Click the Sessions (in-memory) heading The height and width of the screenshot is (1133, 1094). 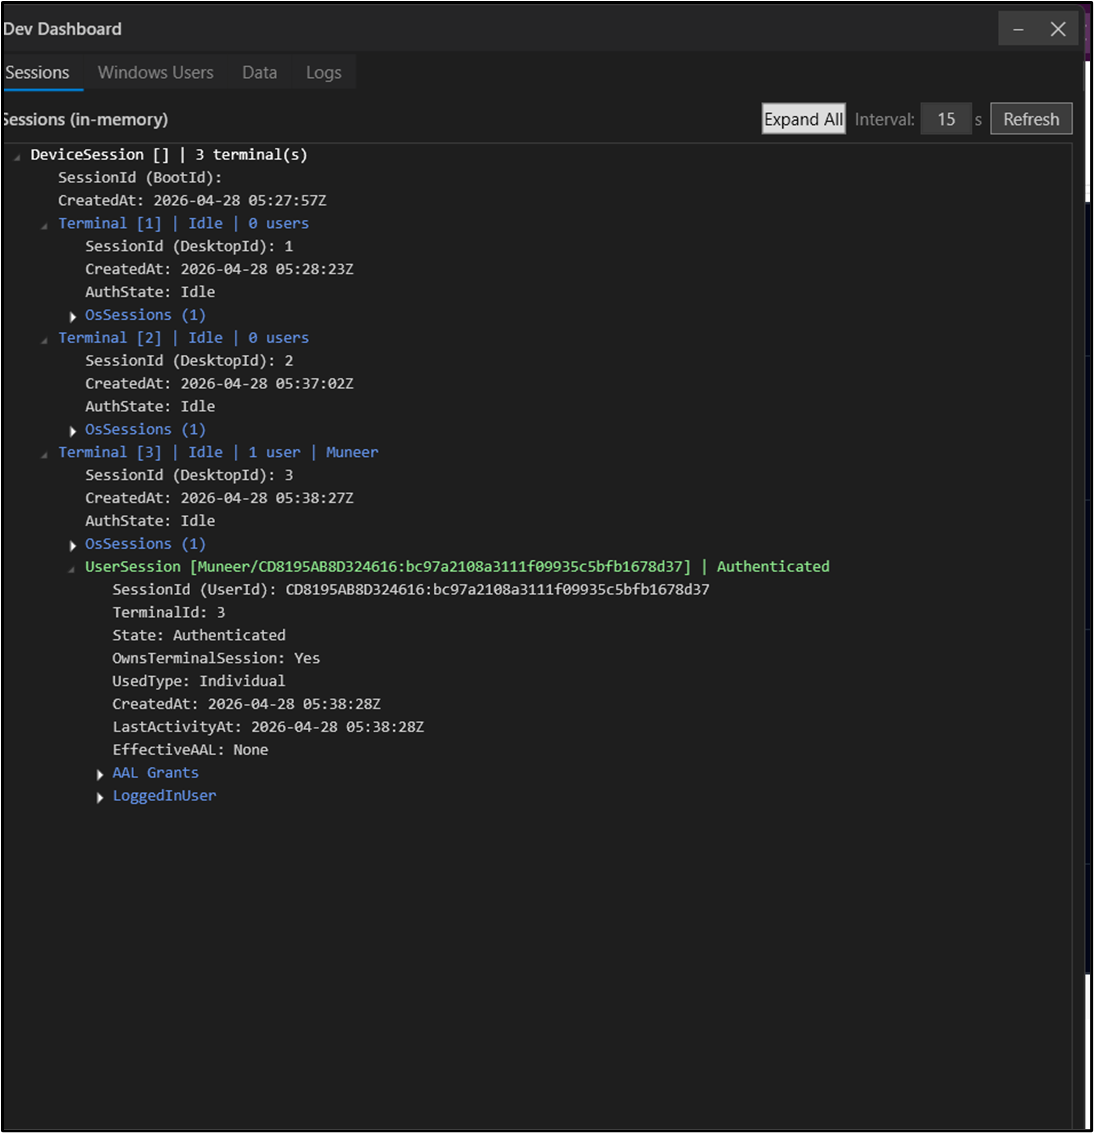pyautogui.click(x=85, y=119)
